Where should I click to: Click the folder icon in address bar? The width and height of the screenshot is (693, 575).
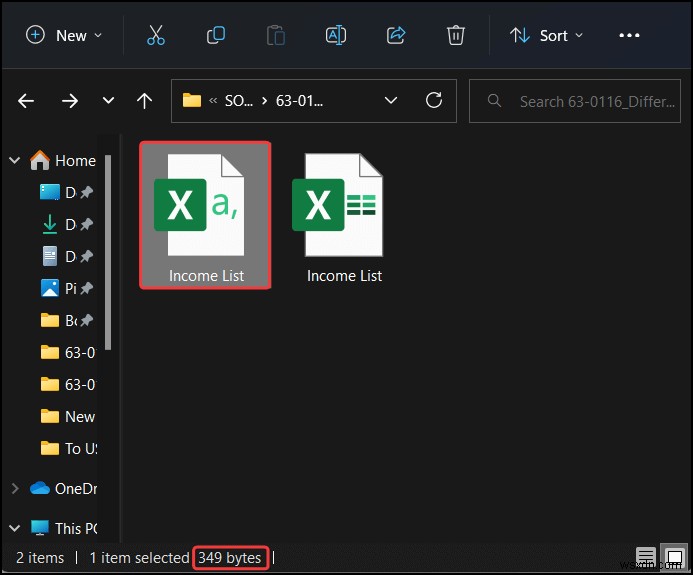tap(192, 100)
